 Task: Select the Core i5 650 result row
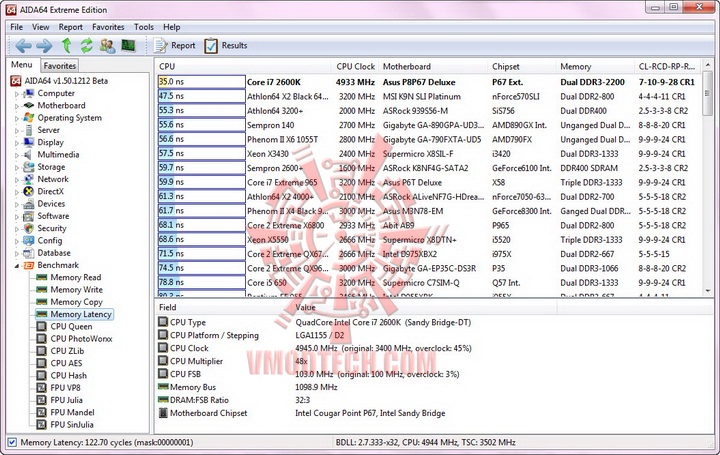(428, 283)
